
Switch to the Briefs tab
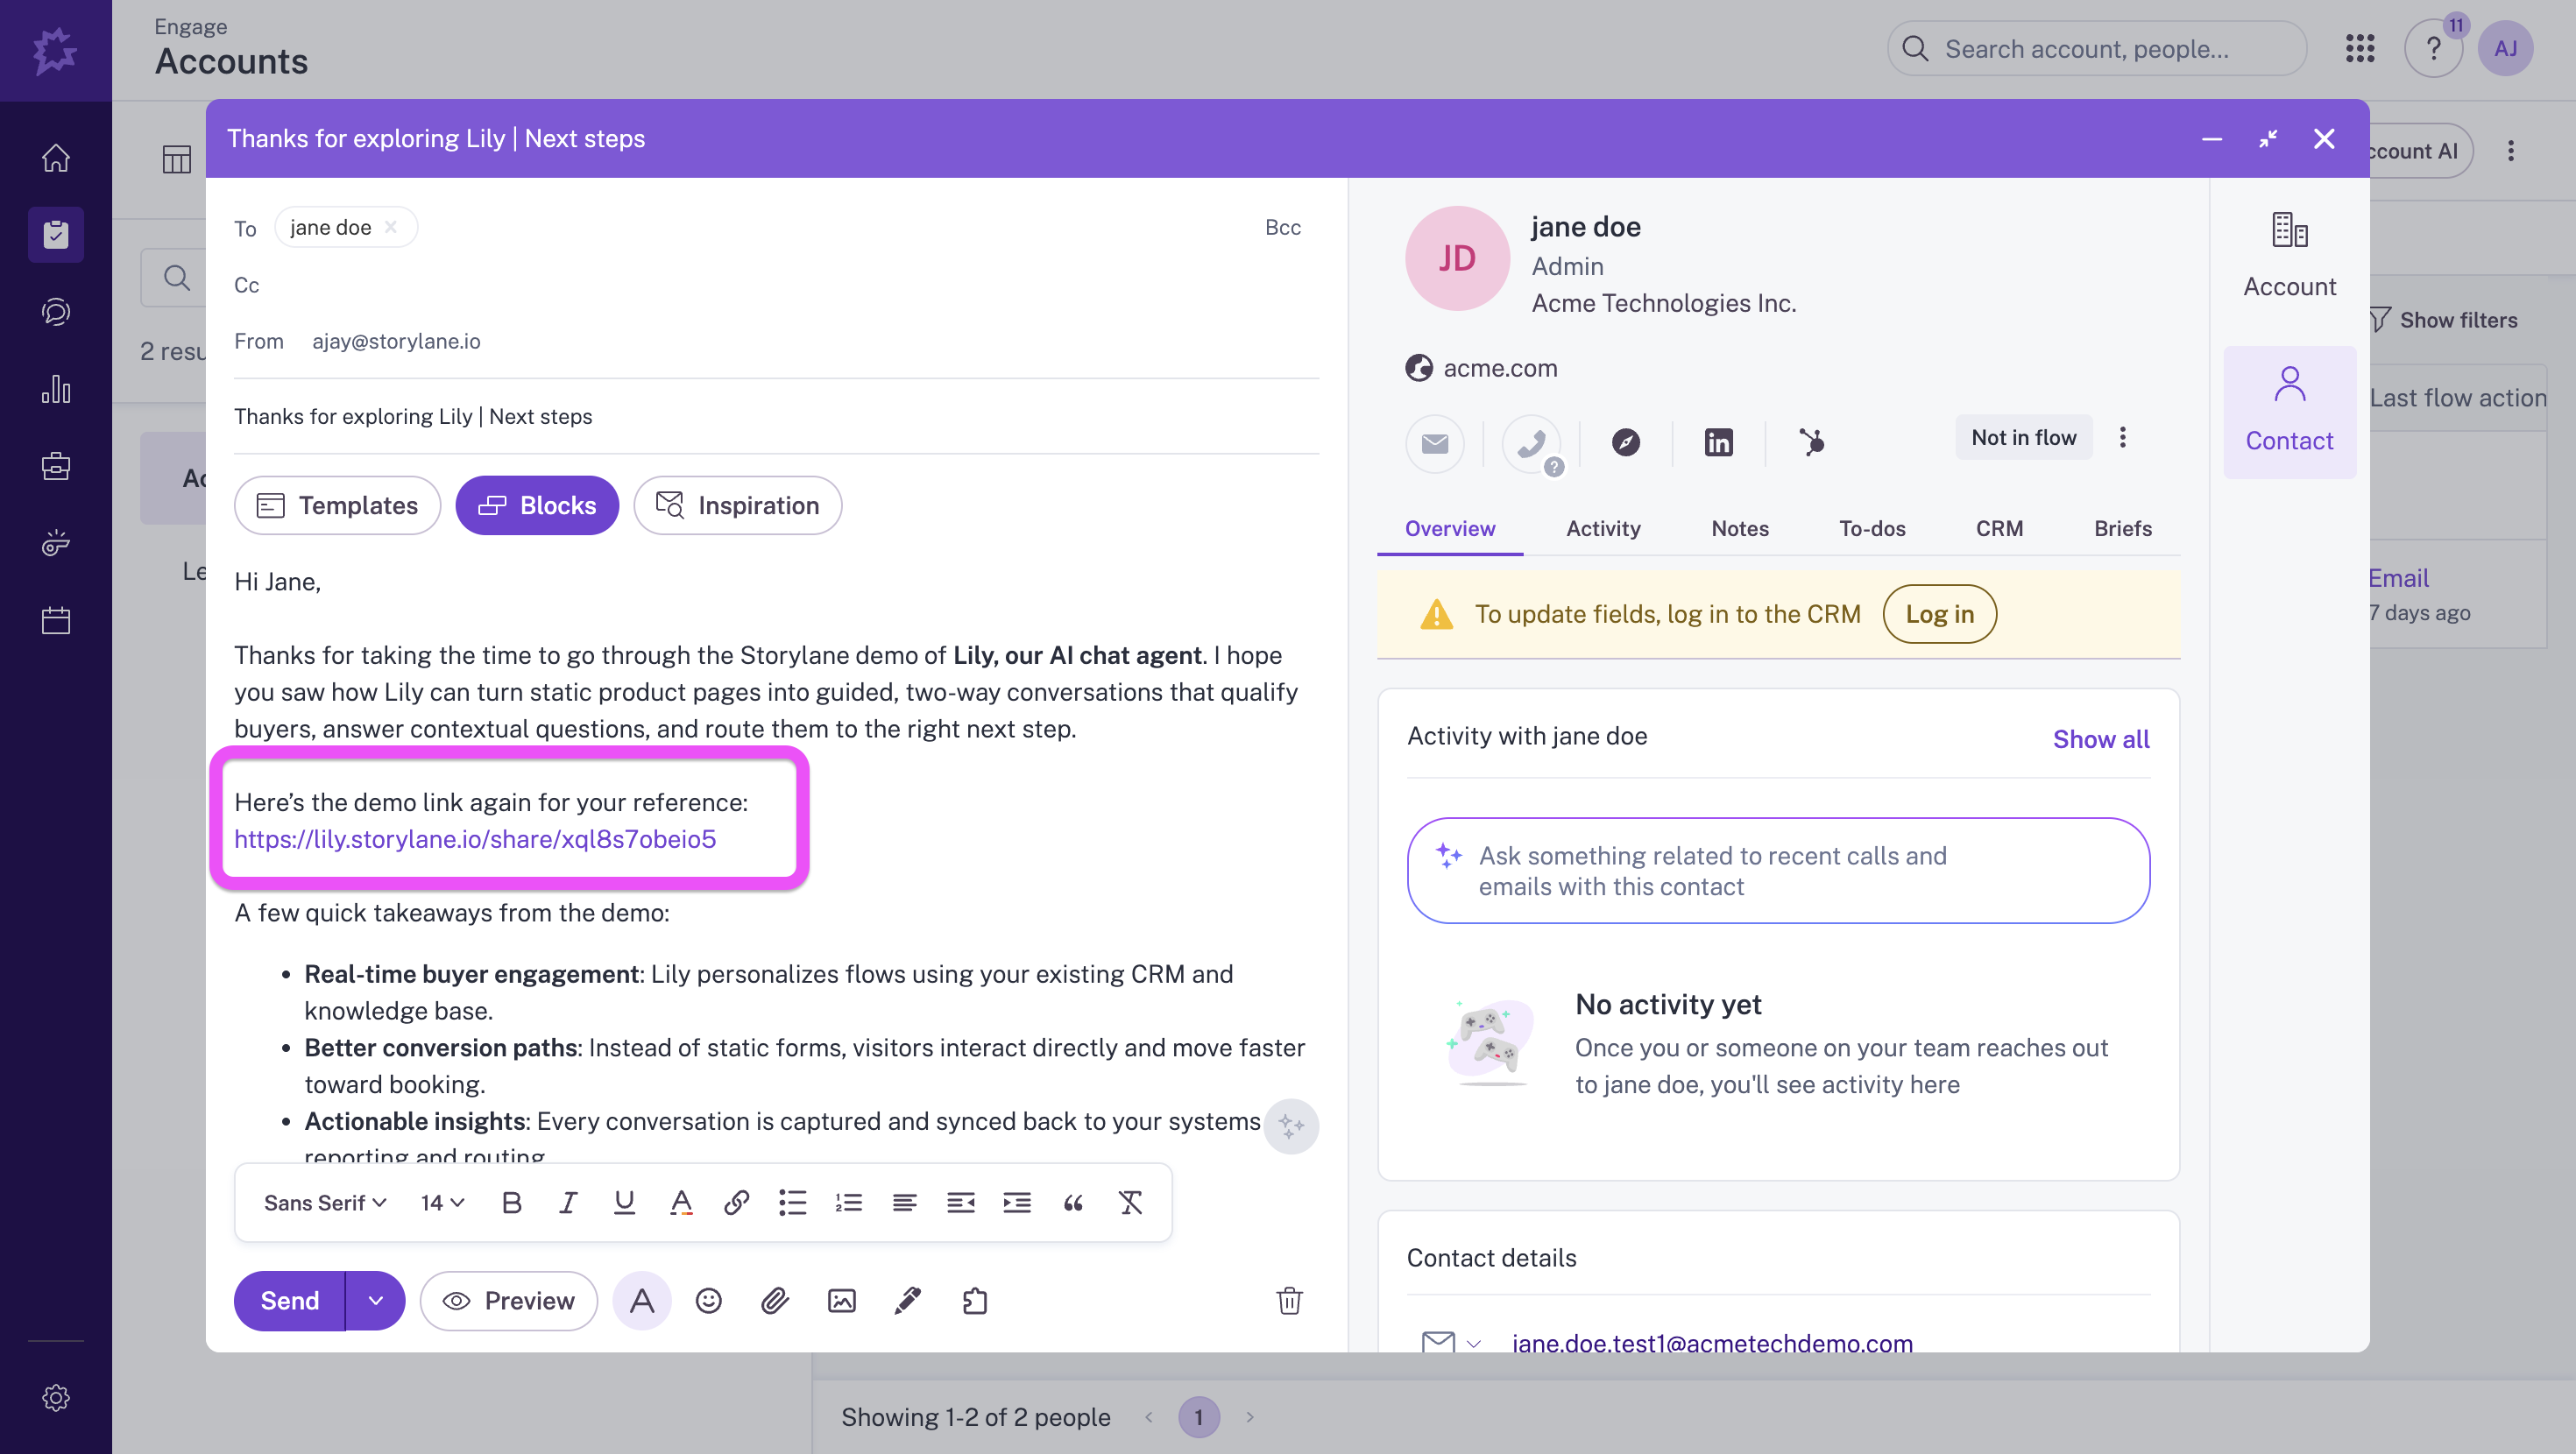coord(2122,528)
